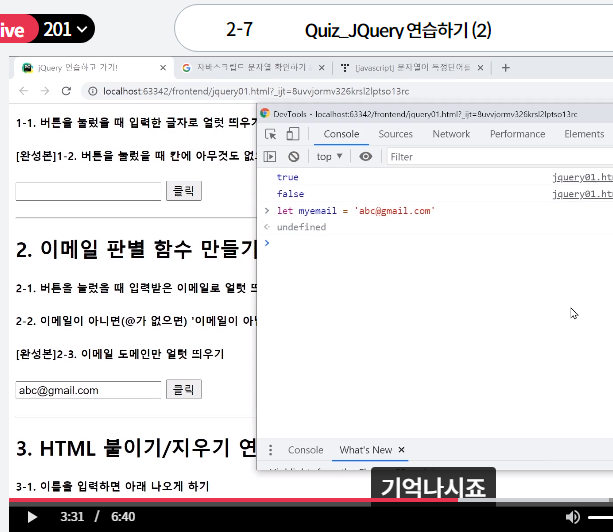Viewport: 613px width, 532px height.
Task: Open the DevTools drawer three-dot menu
Action: 271,450
